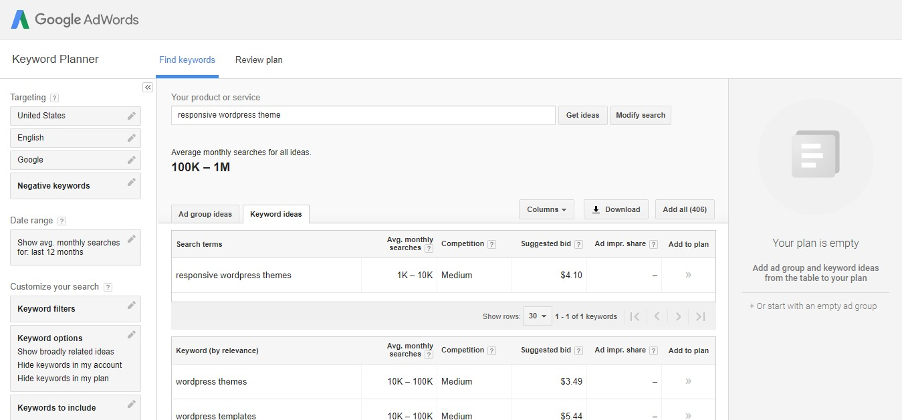Image resolution: width=902 pixels, height=420 pixels.
Task: Open Ad impr. share help in Keyword relevance table
Action: pyautogui.click(x=653, y=350)
